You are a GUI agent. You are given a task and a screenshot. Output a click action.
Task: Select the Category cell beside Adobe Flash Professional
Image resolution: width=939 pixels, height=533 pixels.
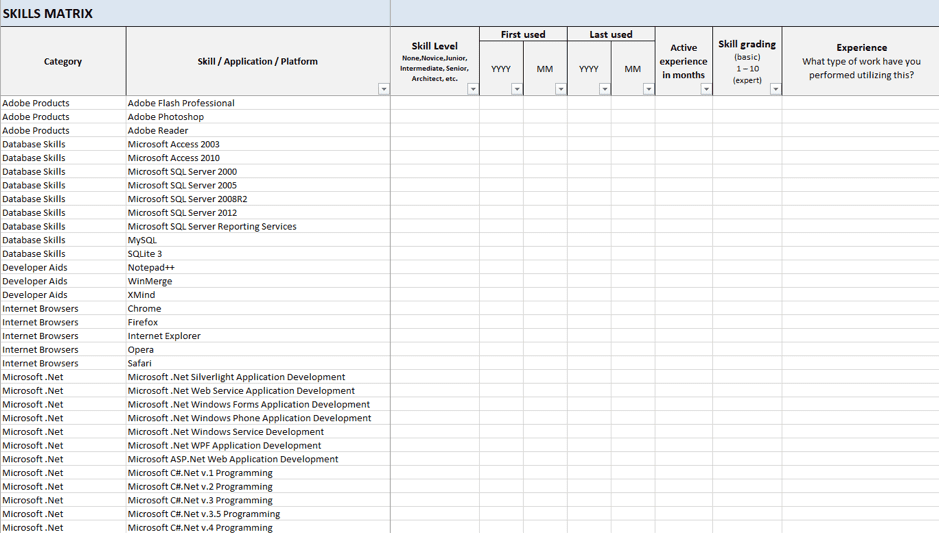tap(63, 103)
